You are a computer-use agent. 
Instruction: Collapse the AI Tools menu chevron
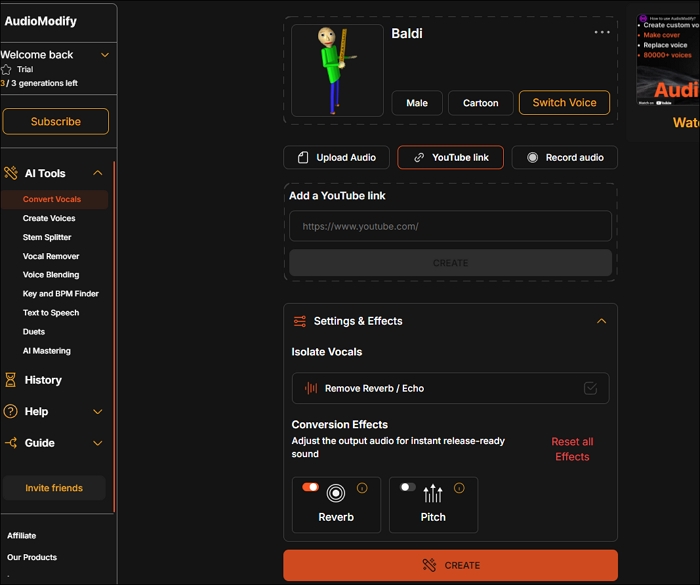tap(97, 173)
